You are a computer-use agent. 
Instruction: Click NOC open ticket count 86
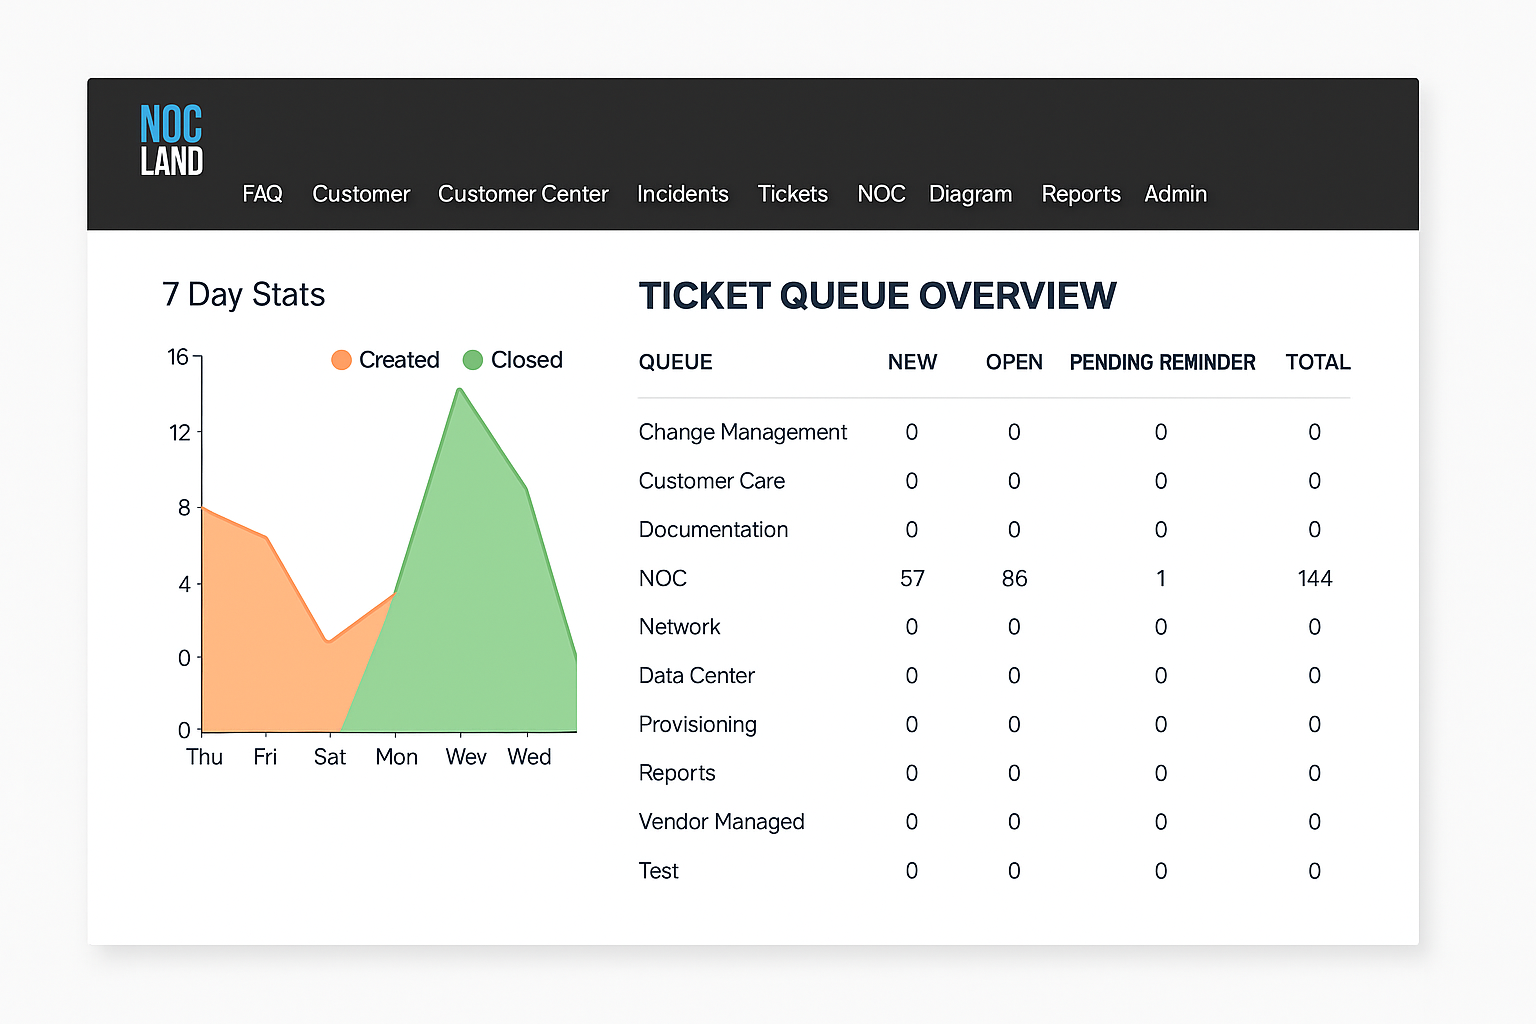pos(1014,578)
